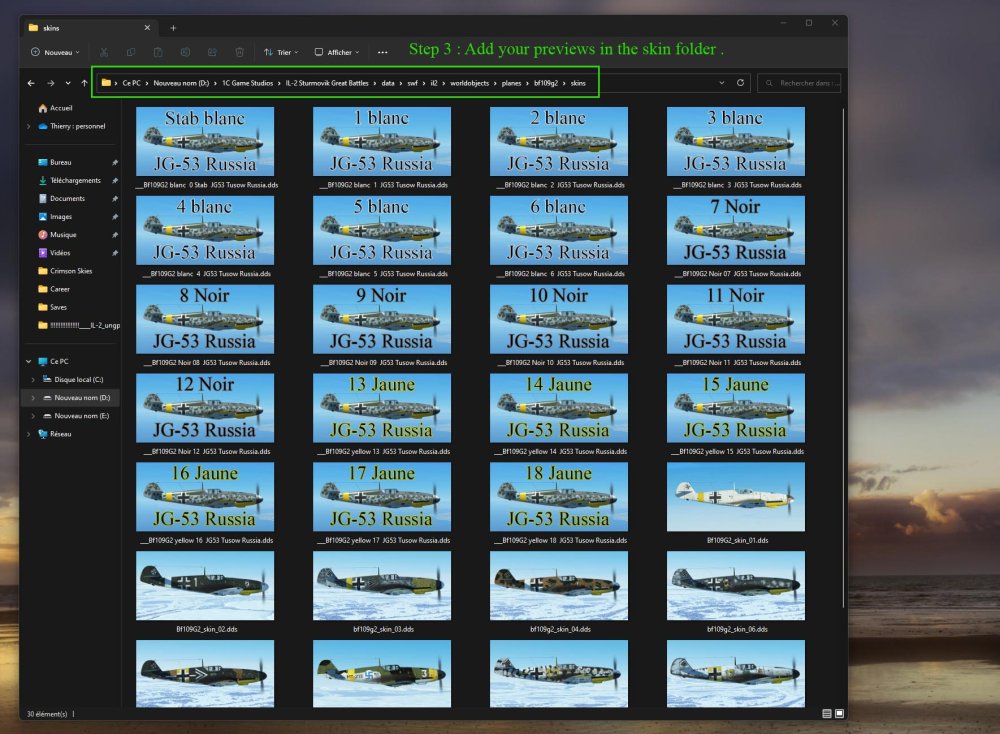Refresh the skins folder view
Screen dimensions: 1000x734
point(740,83)
